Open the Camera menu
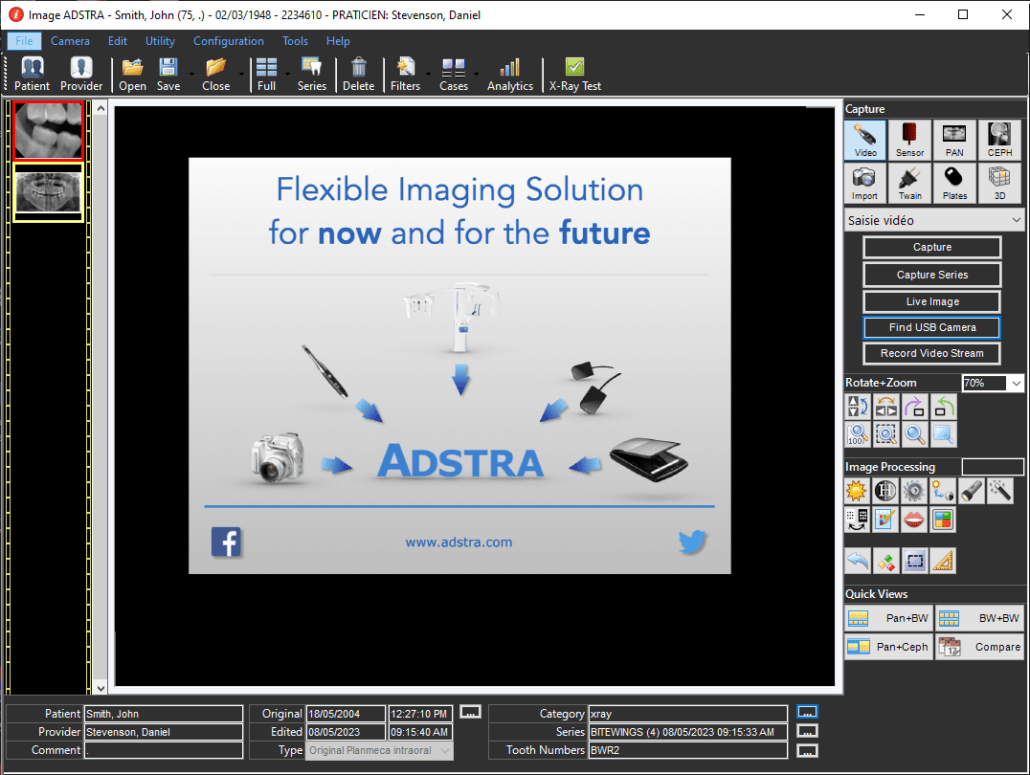This screenshot has width=1030, height=775. pyautogui.click(x=70, y=41)
